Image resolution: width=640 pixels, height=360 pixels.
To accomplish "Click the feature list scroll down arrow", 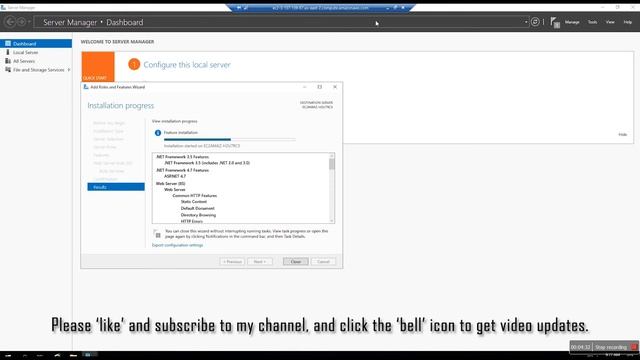I will (332, 221).
